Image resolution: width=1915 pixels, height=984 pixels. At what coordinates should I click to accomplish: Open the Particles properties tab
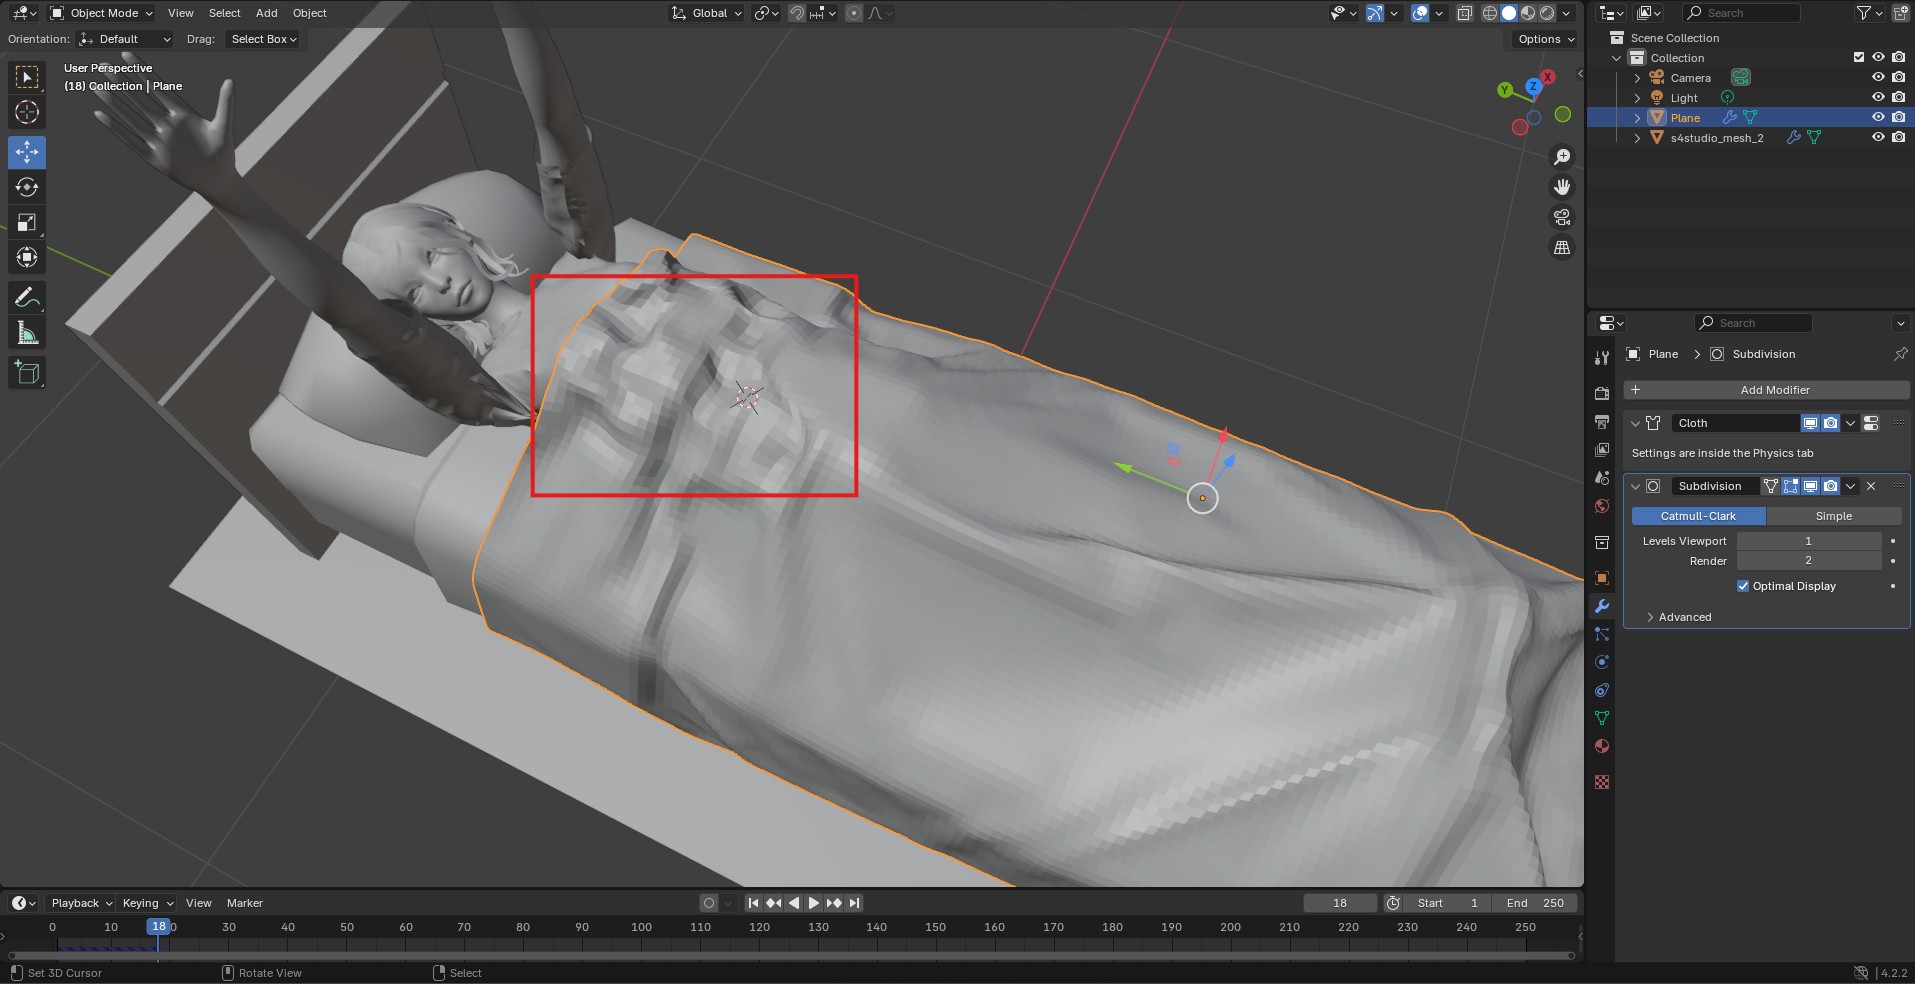(x=1602, y=634)
